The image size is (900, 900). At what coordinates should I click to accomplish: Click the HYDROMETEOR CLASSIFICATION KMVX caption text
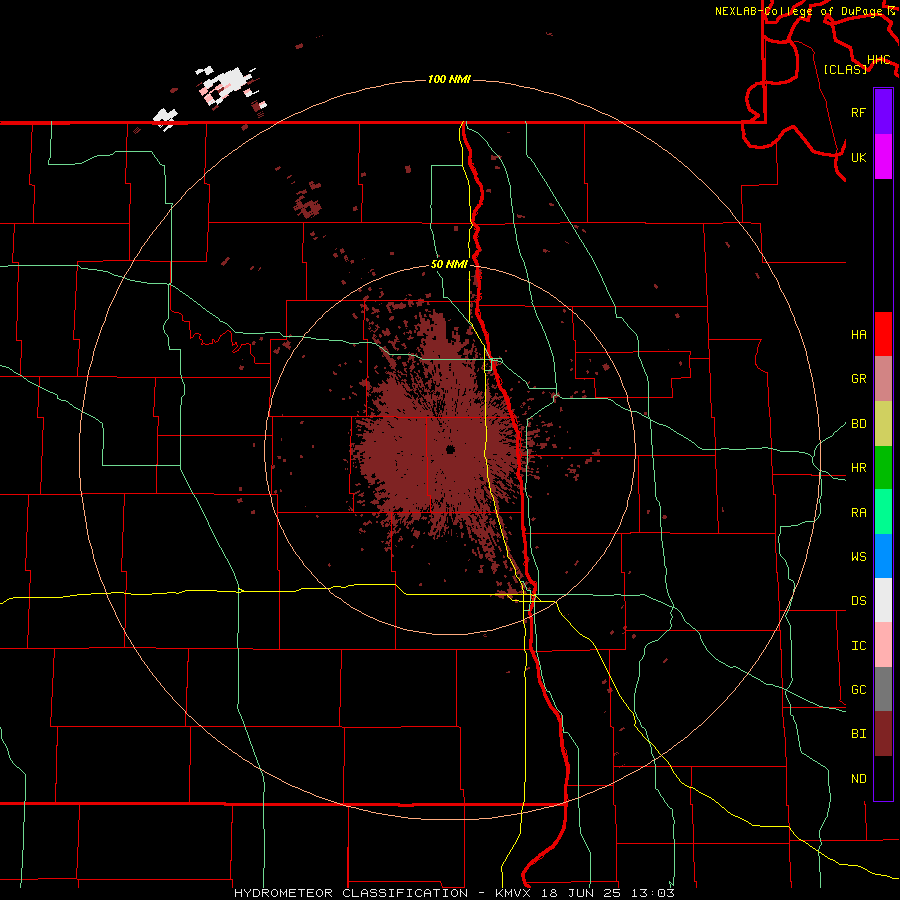tap(454, 893)
